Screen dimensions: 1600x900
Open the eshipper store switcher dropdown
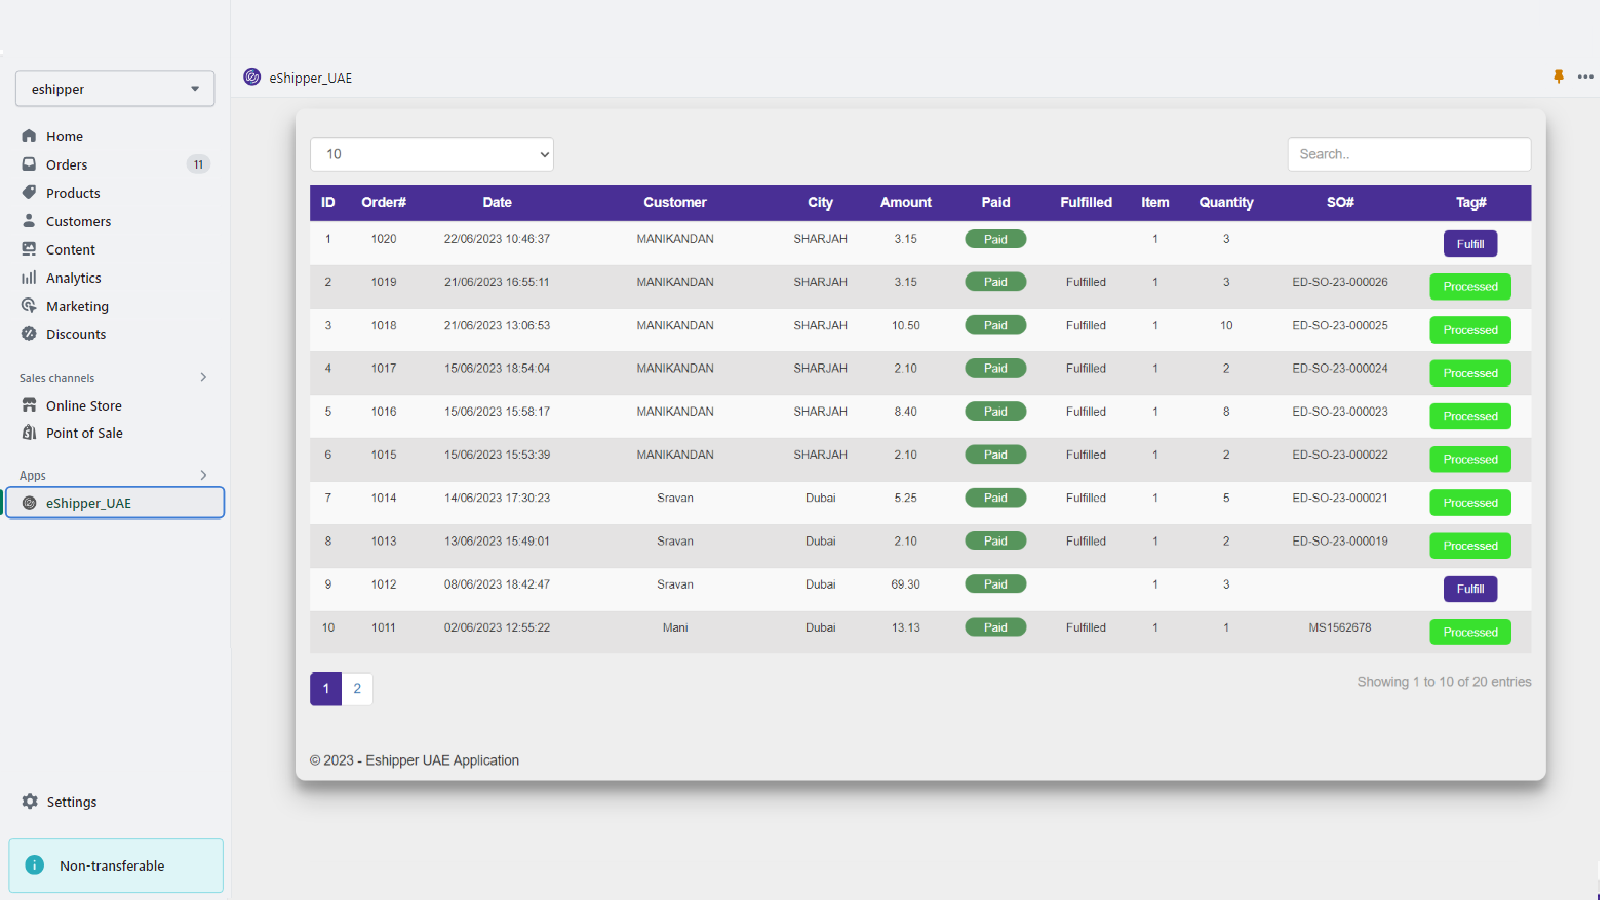(115, 89)
